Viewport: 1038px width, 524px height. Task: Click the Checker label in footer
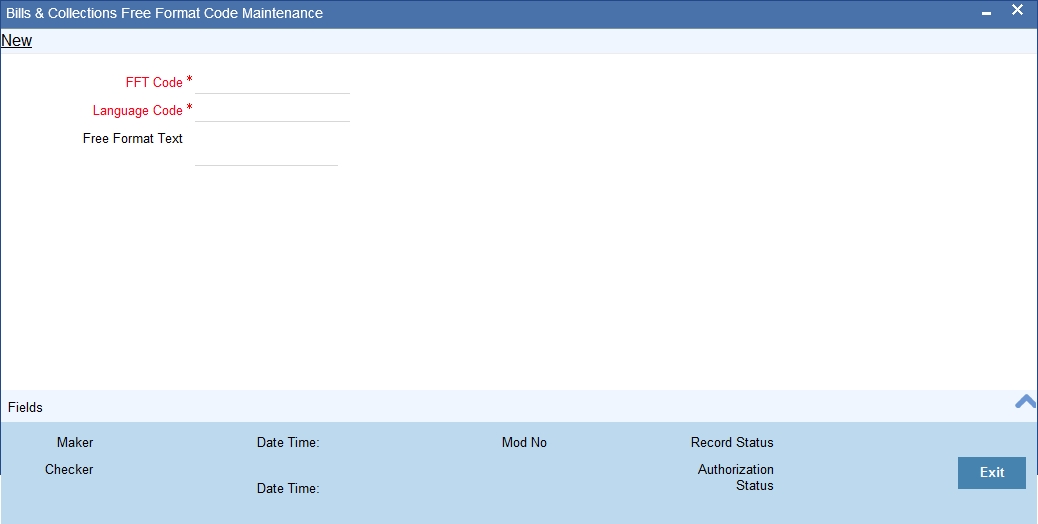point(69,470)
